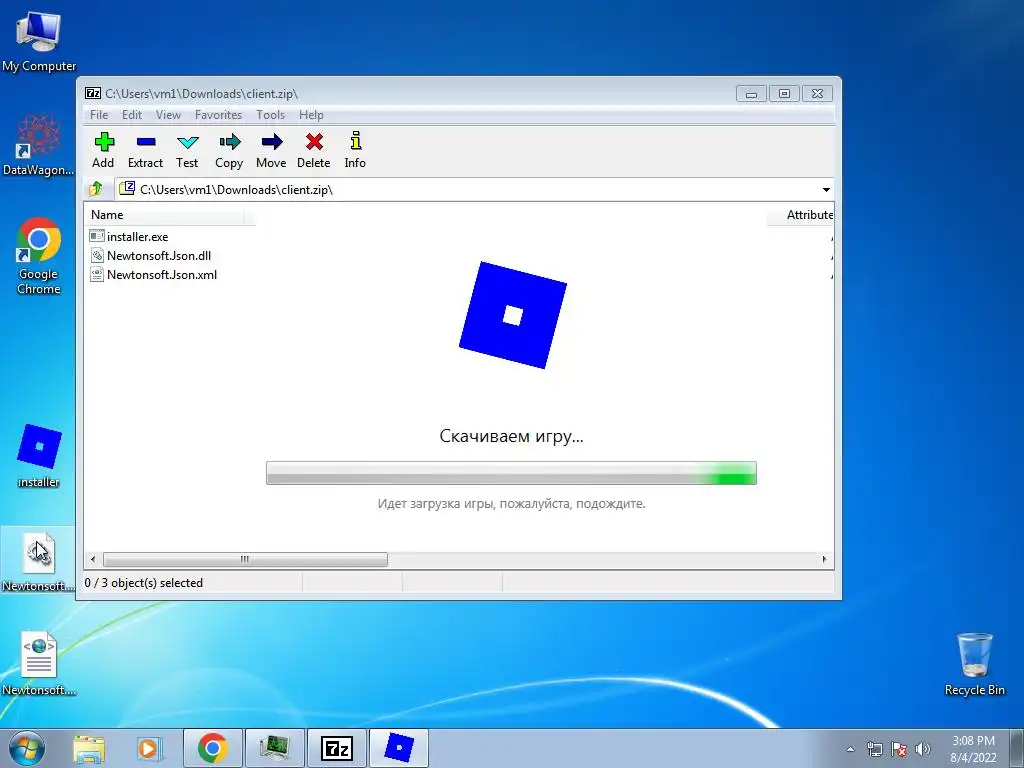1024x768 pixels.
Task: Go up one folder using the arrow icon
Action: tap(96, 189)
